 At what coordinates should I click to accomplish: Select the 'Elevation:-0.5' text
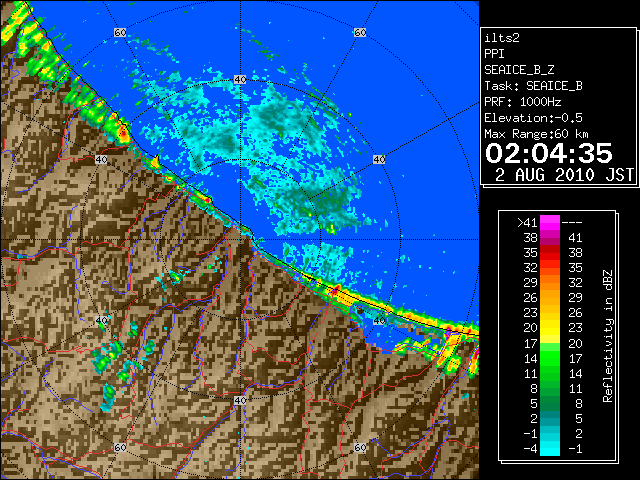533,118
